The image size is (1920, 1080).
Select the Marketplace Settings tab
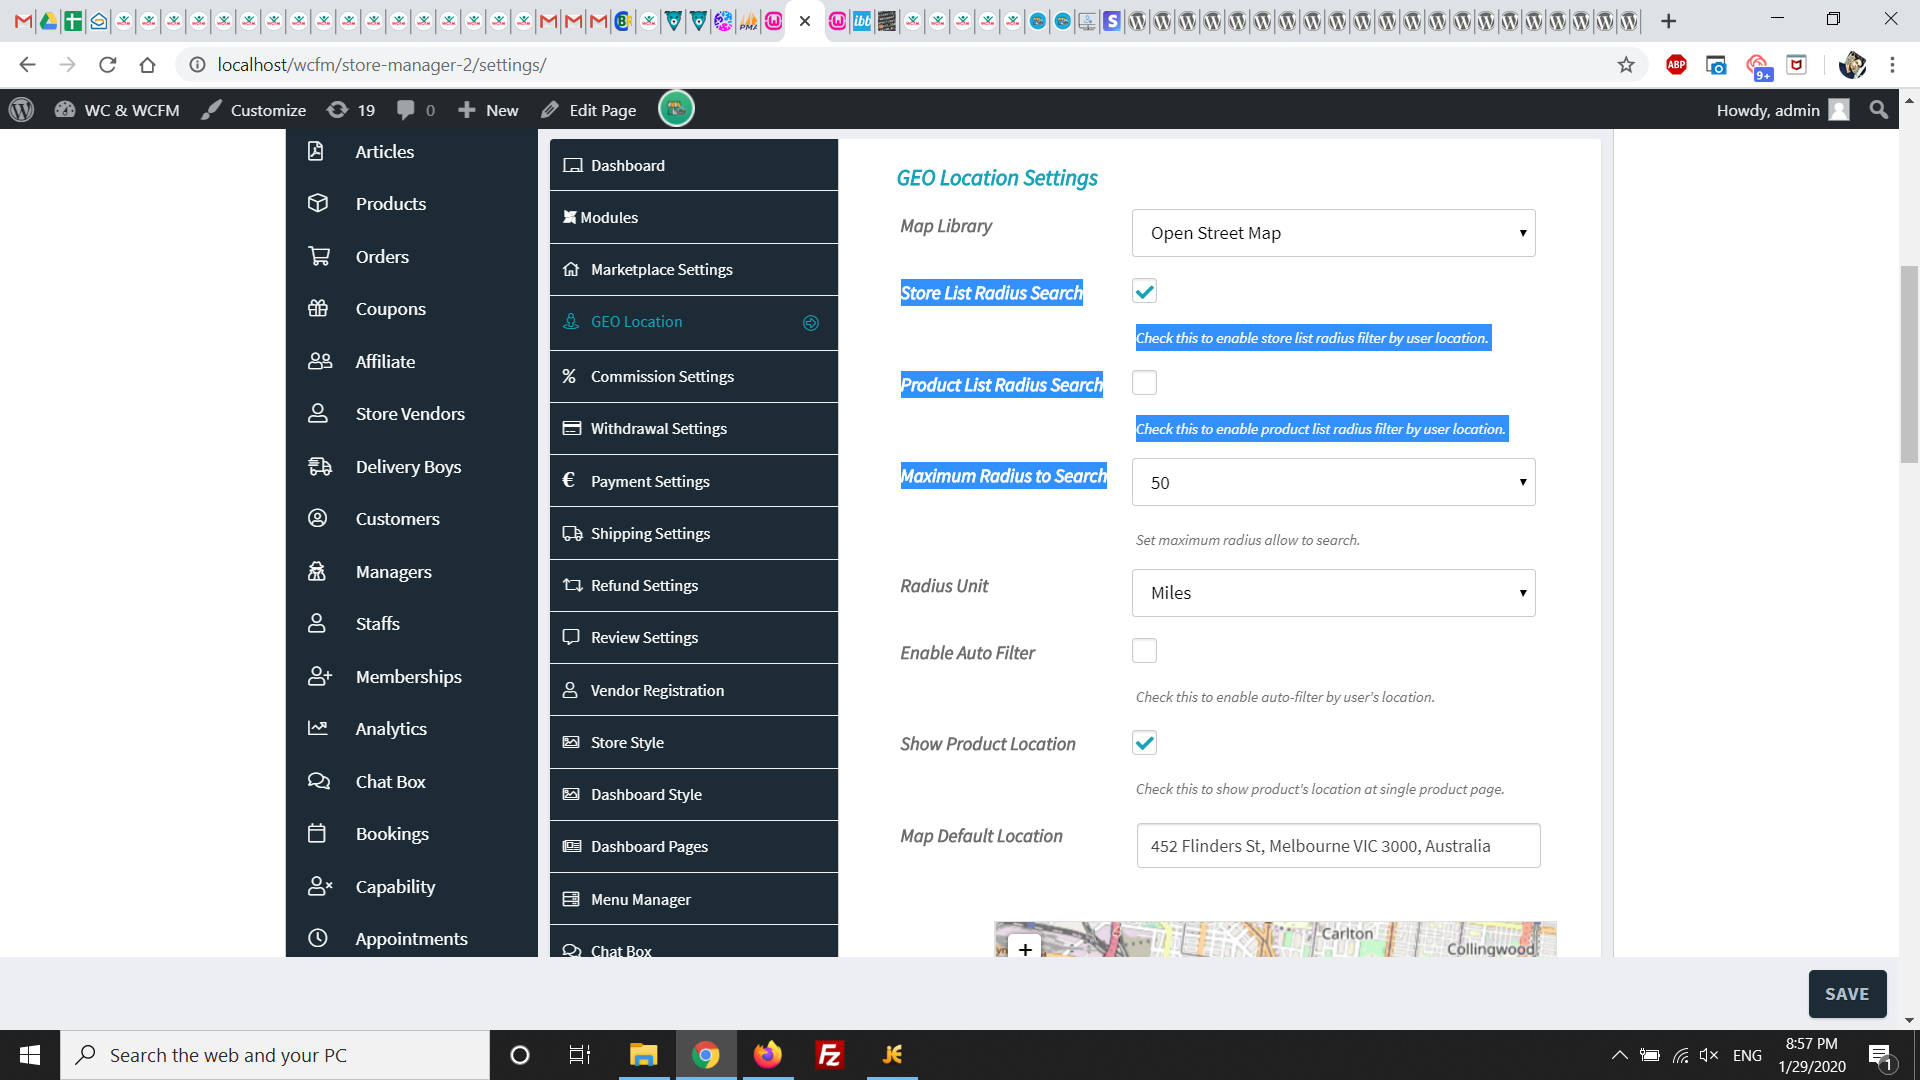click(x=694, y=269)
